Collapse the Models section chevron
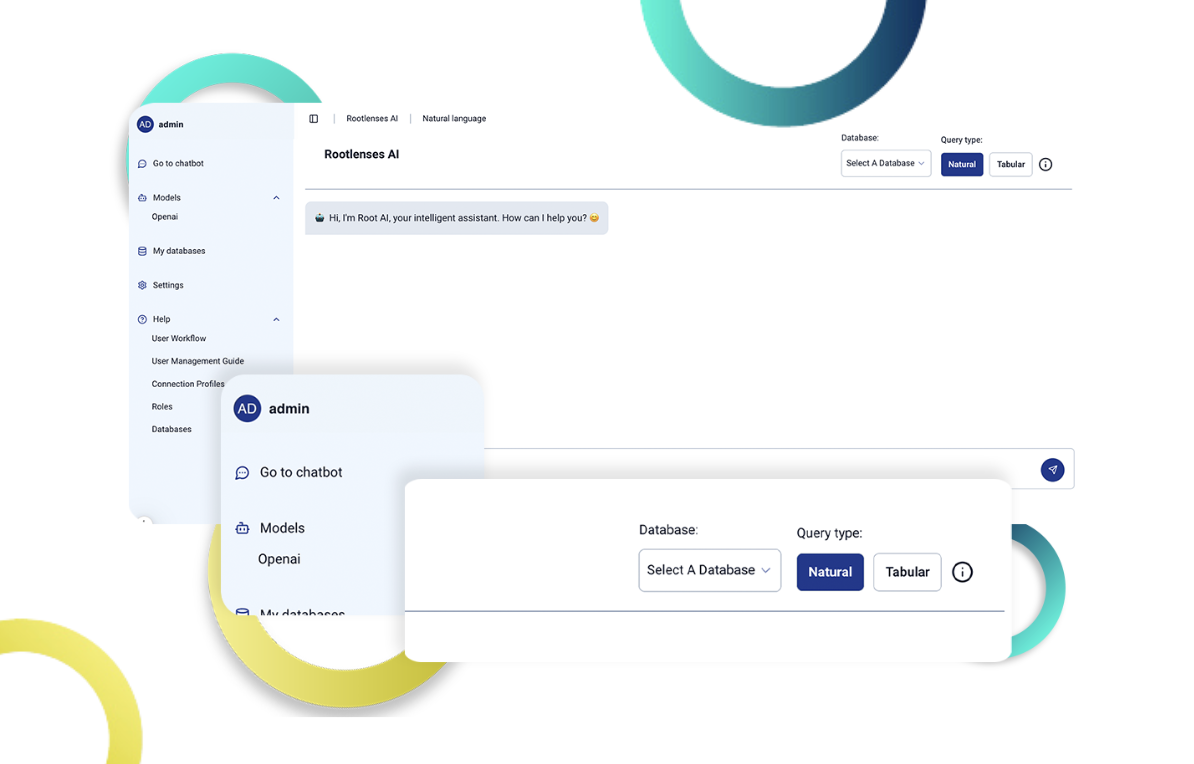Image resolution: width=1194 pixels, height=764 pixels. click(x=276, y=197)
